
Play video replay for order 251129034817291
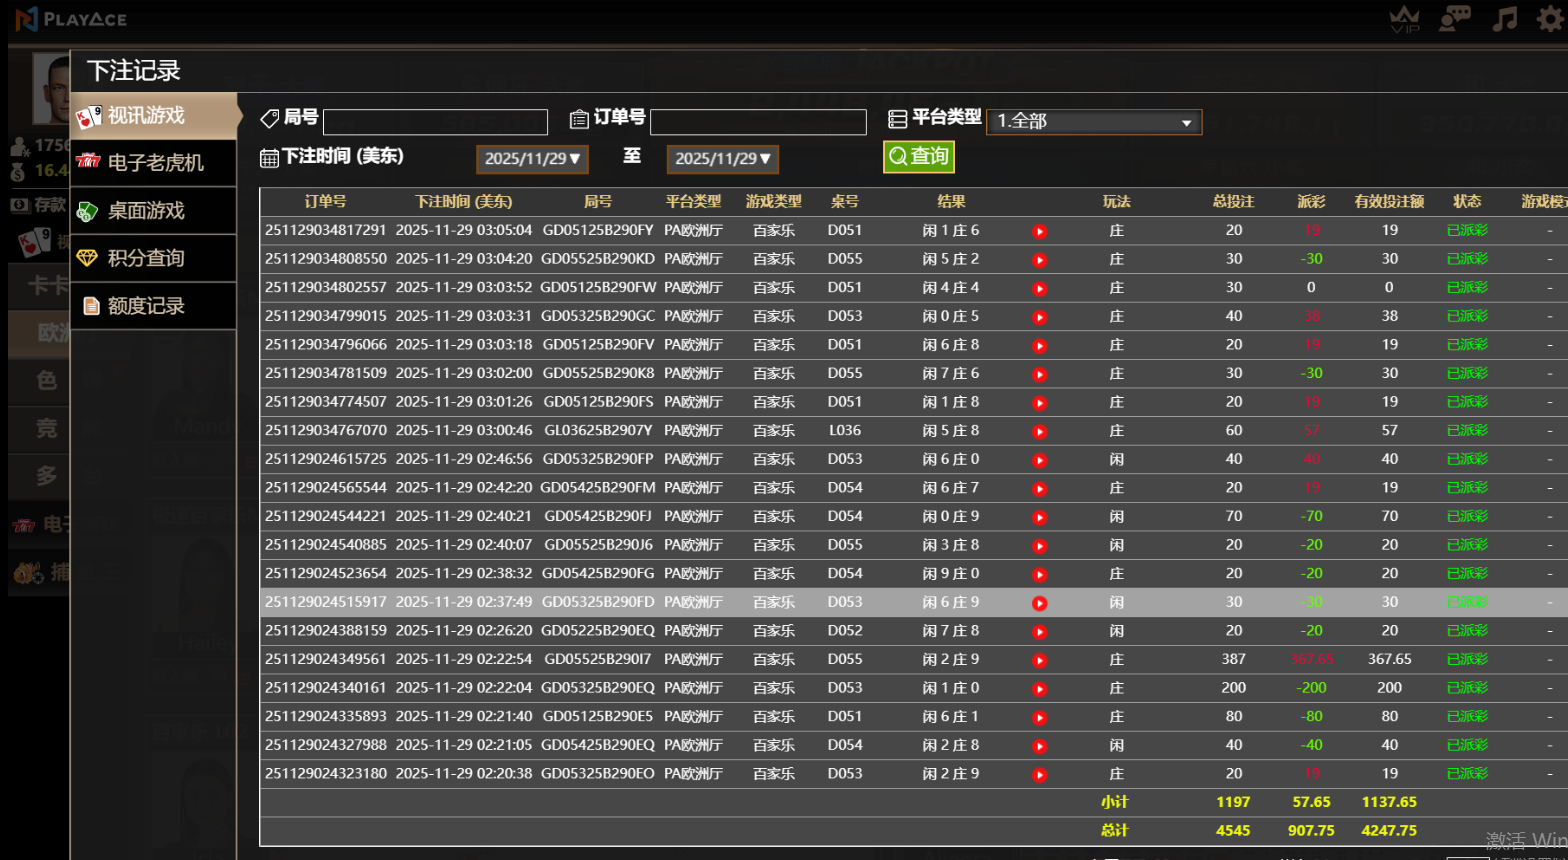click(x=1040, y=231)
